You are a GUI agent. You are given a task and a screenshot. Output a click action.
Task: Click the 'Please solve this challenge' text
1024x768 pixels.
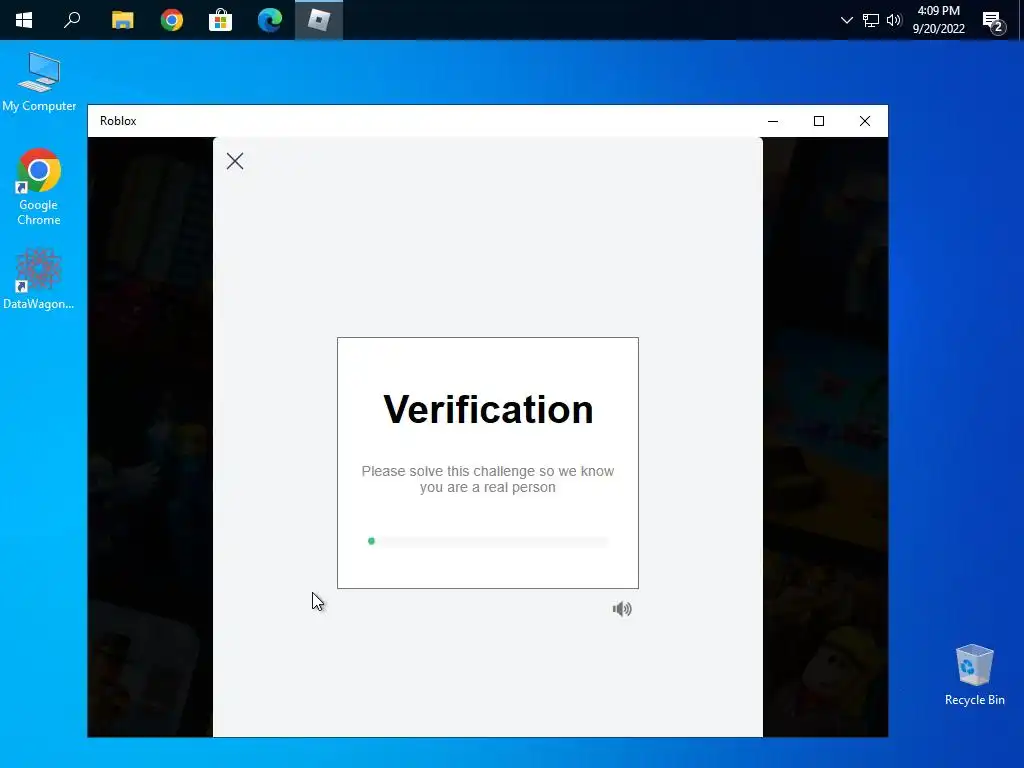coord(488,479)
